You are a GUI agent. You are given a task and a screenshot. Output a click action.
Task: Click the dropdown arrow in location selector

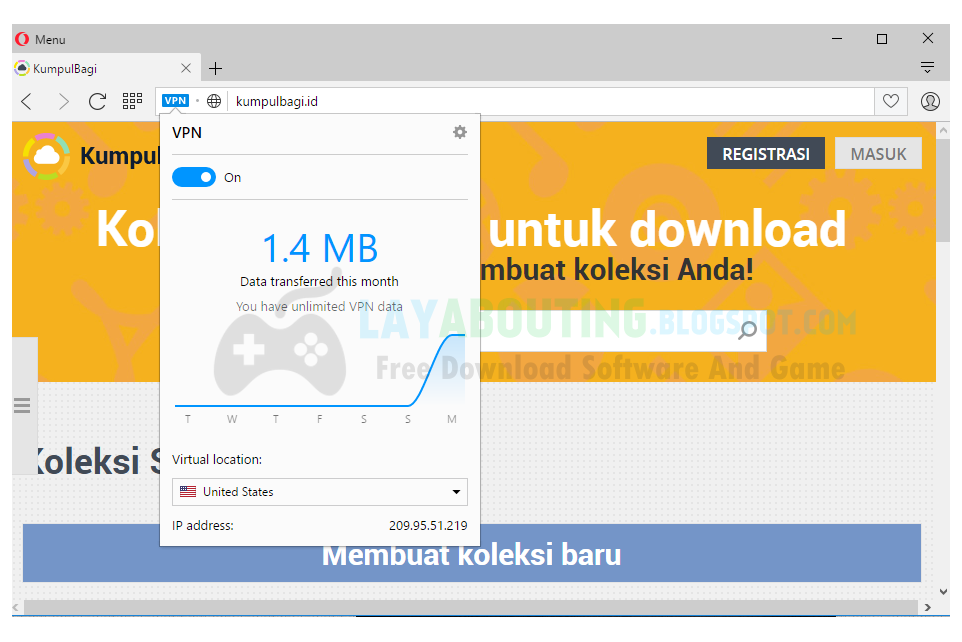tap(456, 492)
